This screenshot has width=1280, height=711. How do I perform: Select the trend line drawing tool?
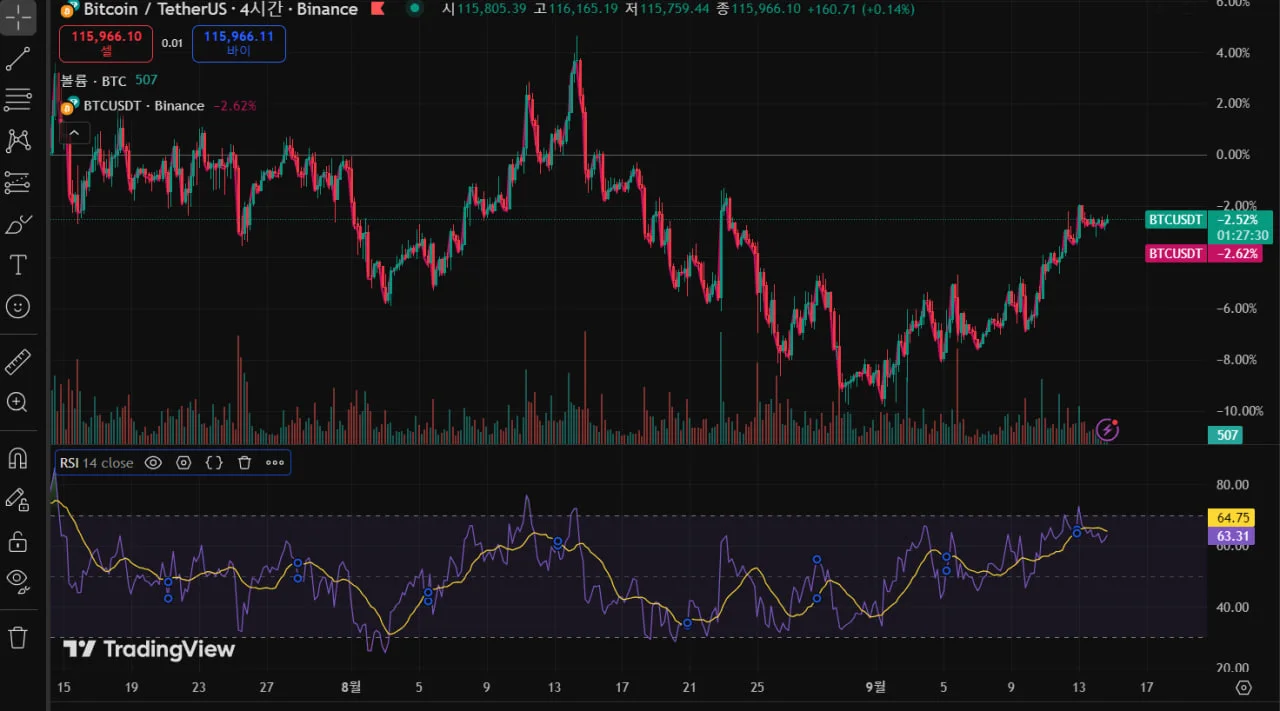(x=18, y=60)
